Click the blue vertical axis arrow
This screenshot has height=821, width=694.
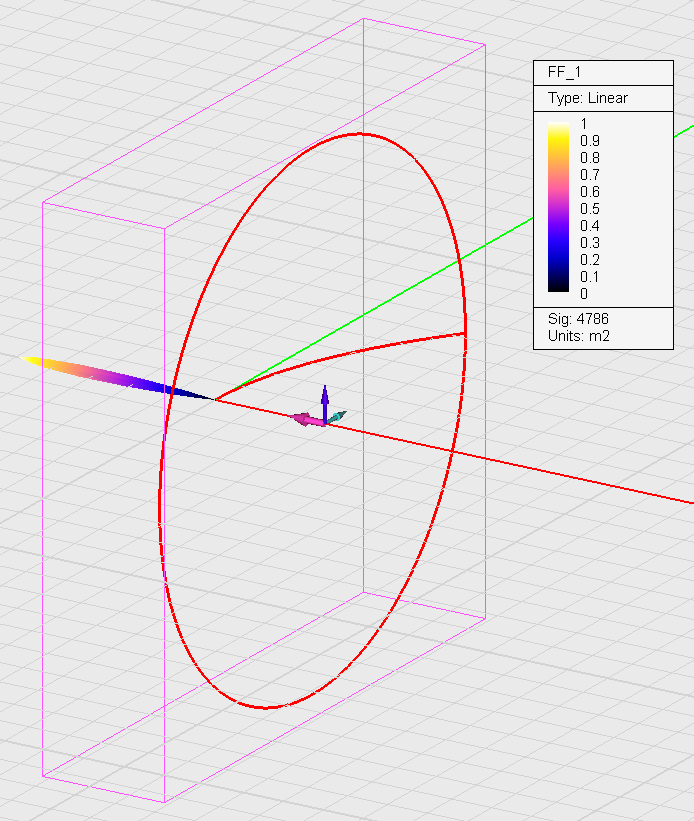click(324, 396)
